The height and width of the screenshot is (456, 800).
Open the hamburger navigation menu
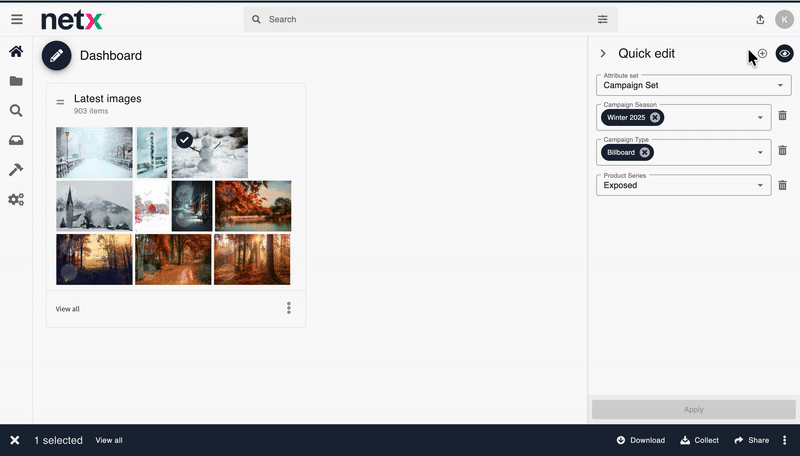point(16,19)
